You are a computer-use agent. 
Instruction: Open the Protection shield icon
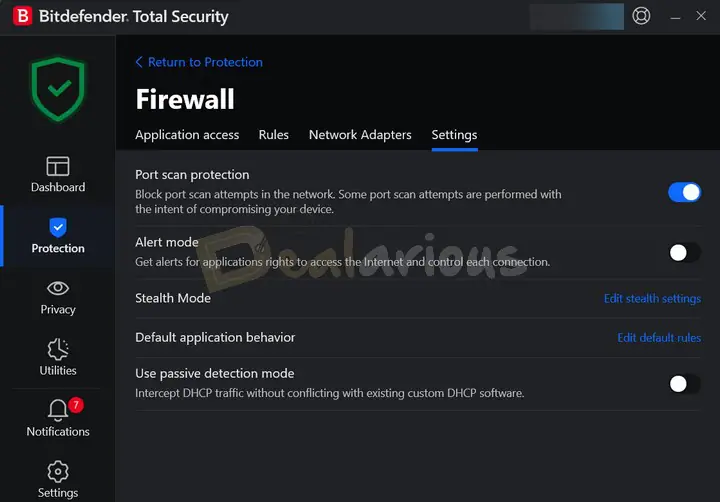(58, 228)
